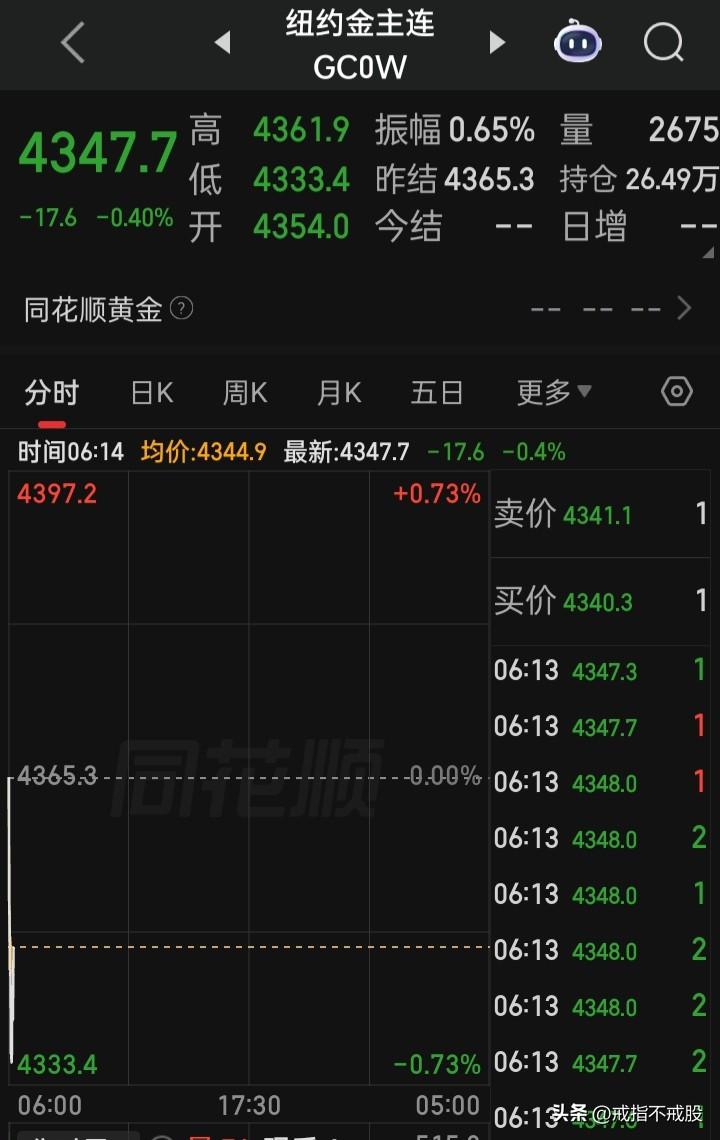Switch to the 日K tab

pyautogui.click(x=152, y=393)
